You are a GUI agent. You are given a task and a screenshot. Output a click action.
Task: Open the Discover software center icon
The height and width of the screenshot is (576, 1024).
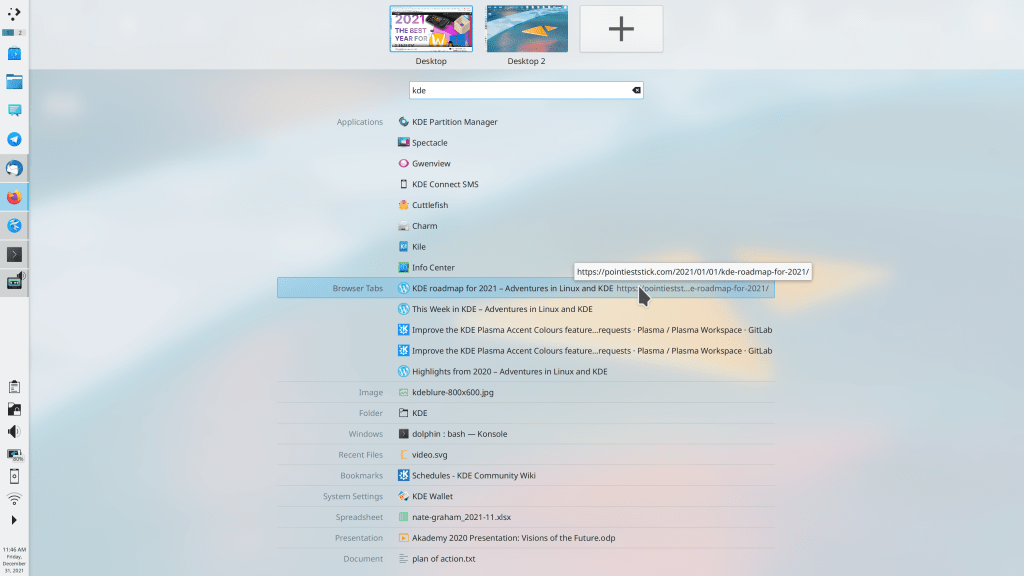(x=14, y=53)
